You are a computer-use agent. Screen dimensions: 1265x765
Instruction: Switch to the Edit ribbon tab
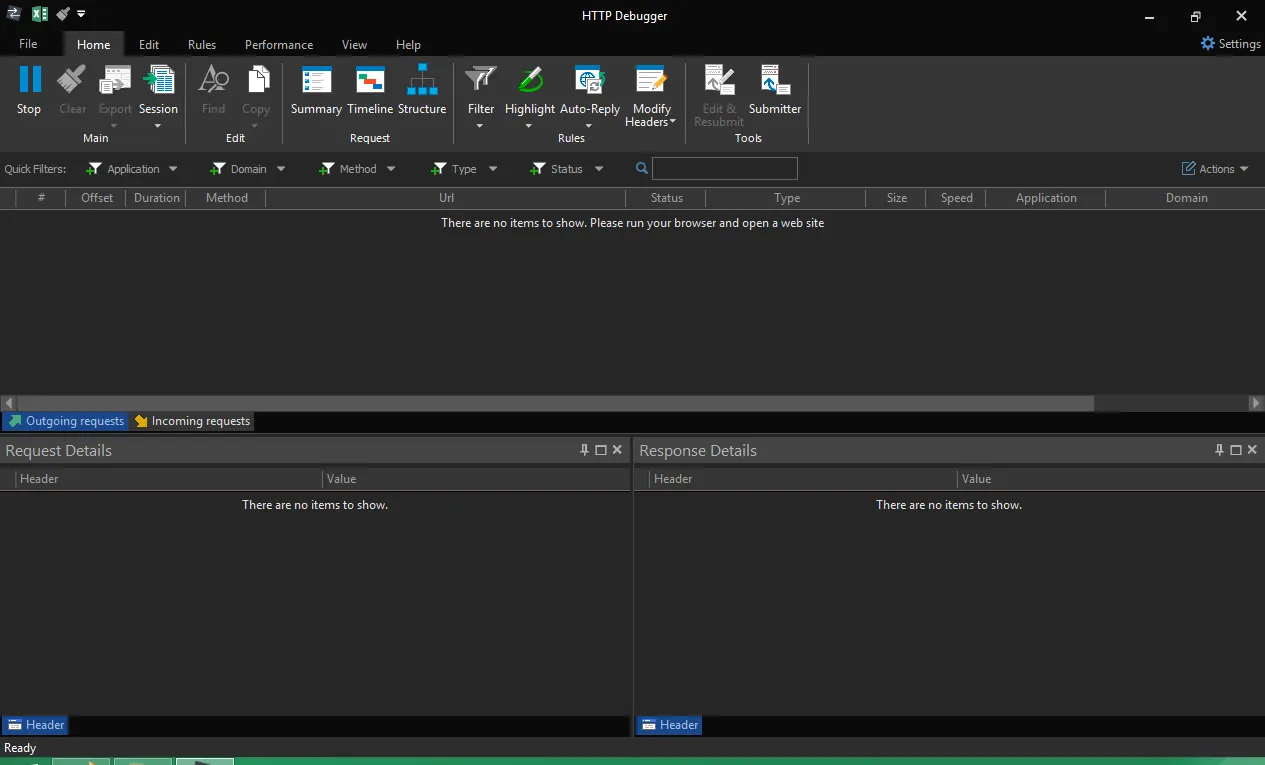(149, 44)
